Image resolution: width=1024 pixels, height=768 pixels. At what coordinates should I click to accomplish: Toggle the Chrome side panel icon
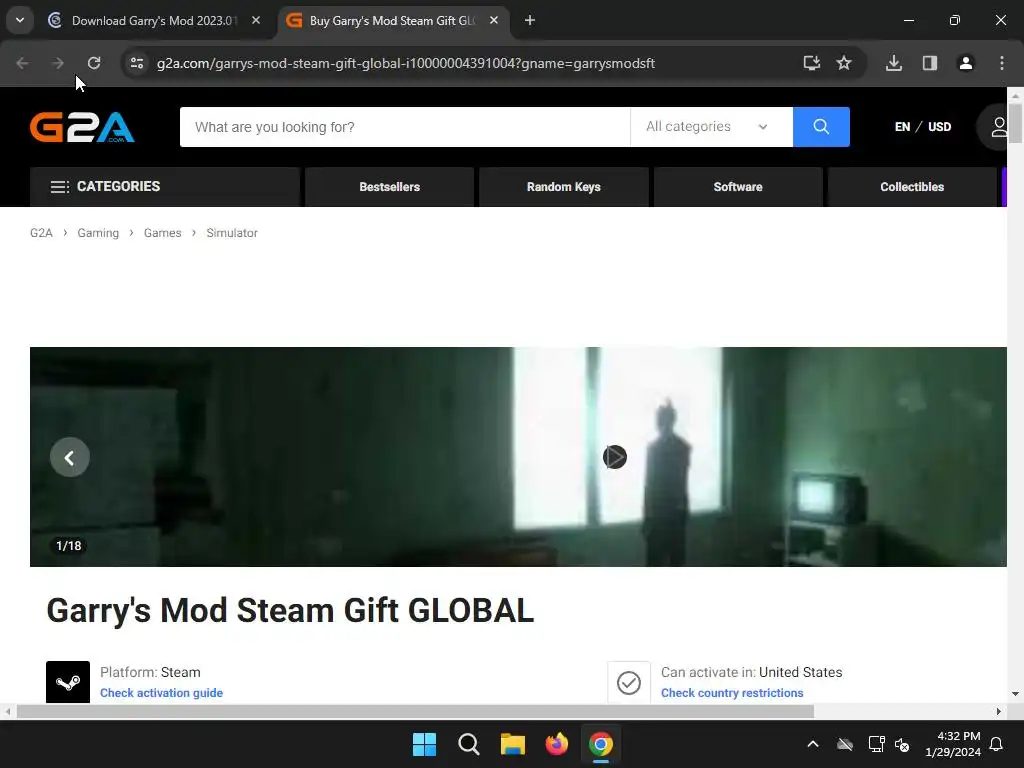[930, 63]
